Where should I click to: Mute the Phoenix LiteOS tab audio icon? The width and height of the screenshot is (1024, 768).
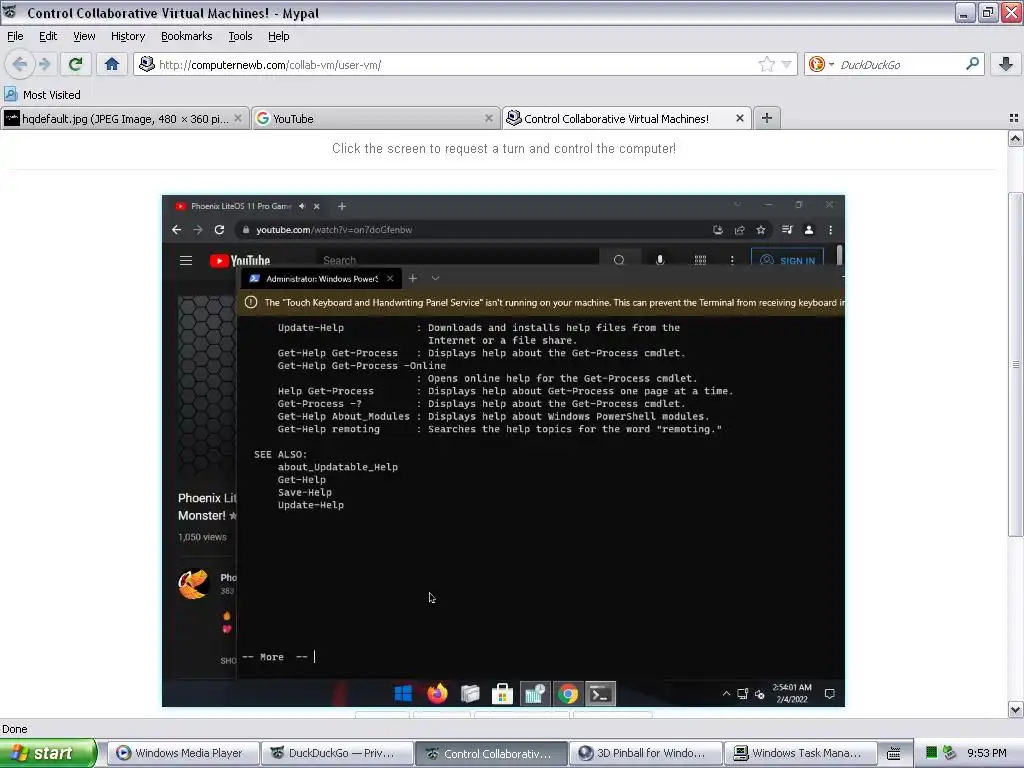pos(302,206)
